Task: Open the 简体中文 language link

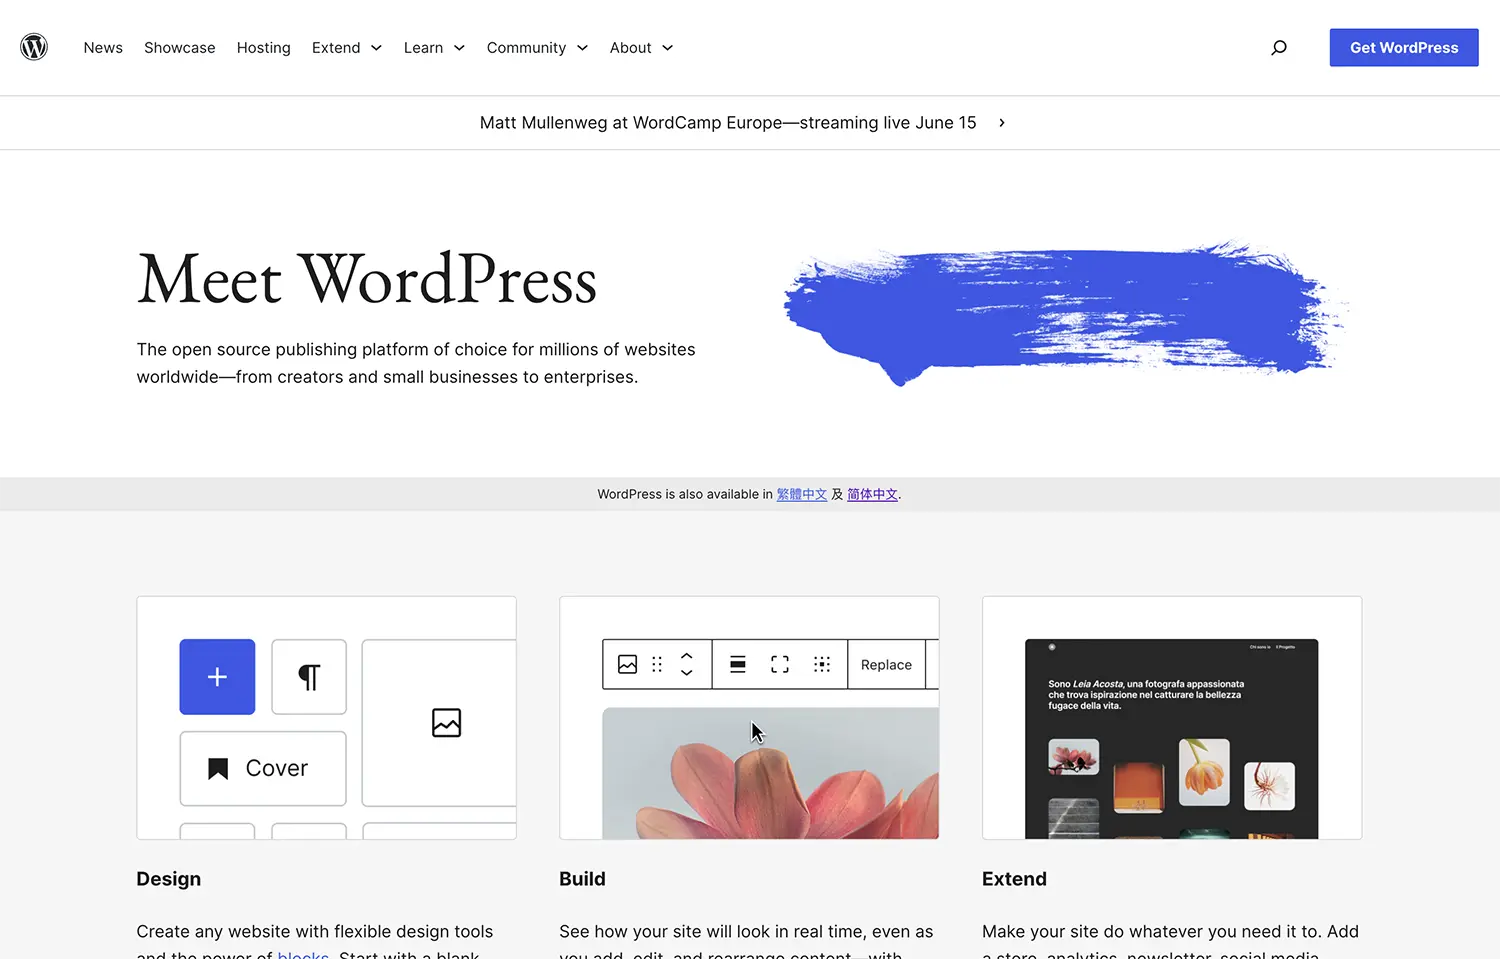Action: pyautogui.click(x=872, y=494)
